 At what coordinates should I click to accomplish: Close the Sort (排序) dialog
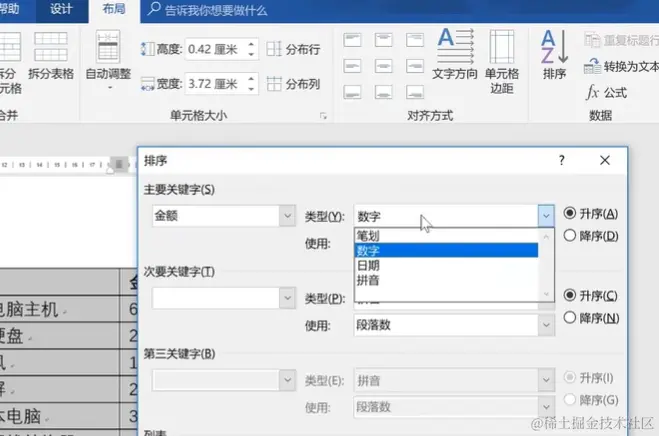click(x=605, y=160)
